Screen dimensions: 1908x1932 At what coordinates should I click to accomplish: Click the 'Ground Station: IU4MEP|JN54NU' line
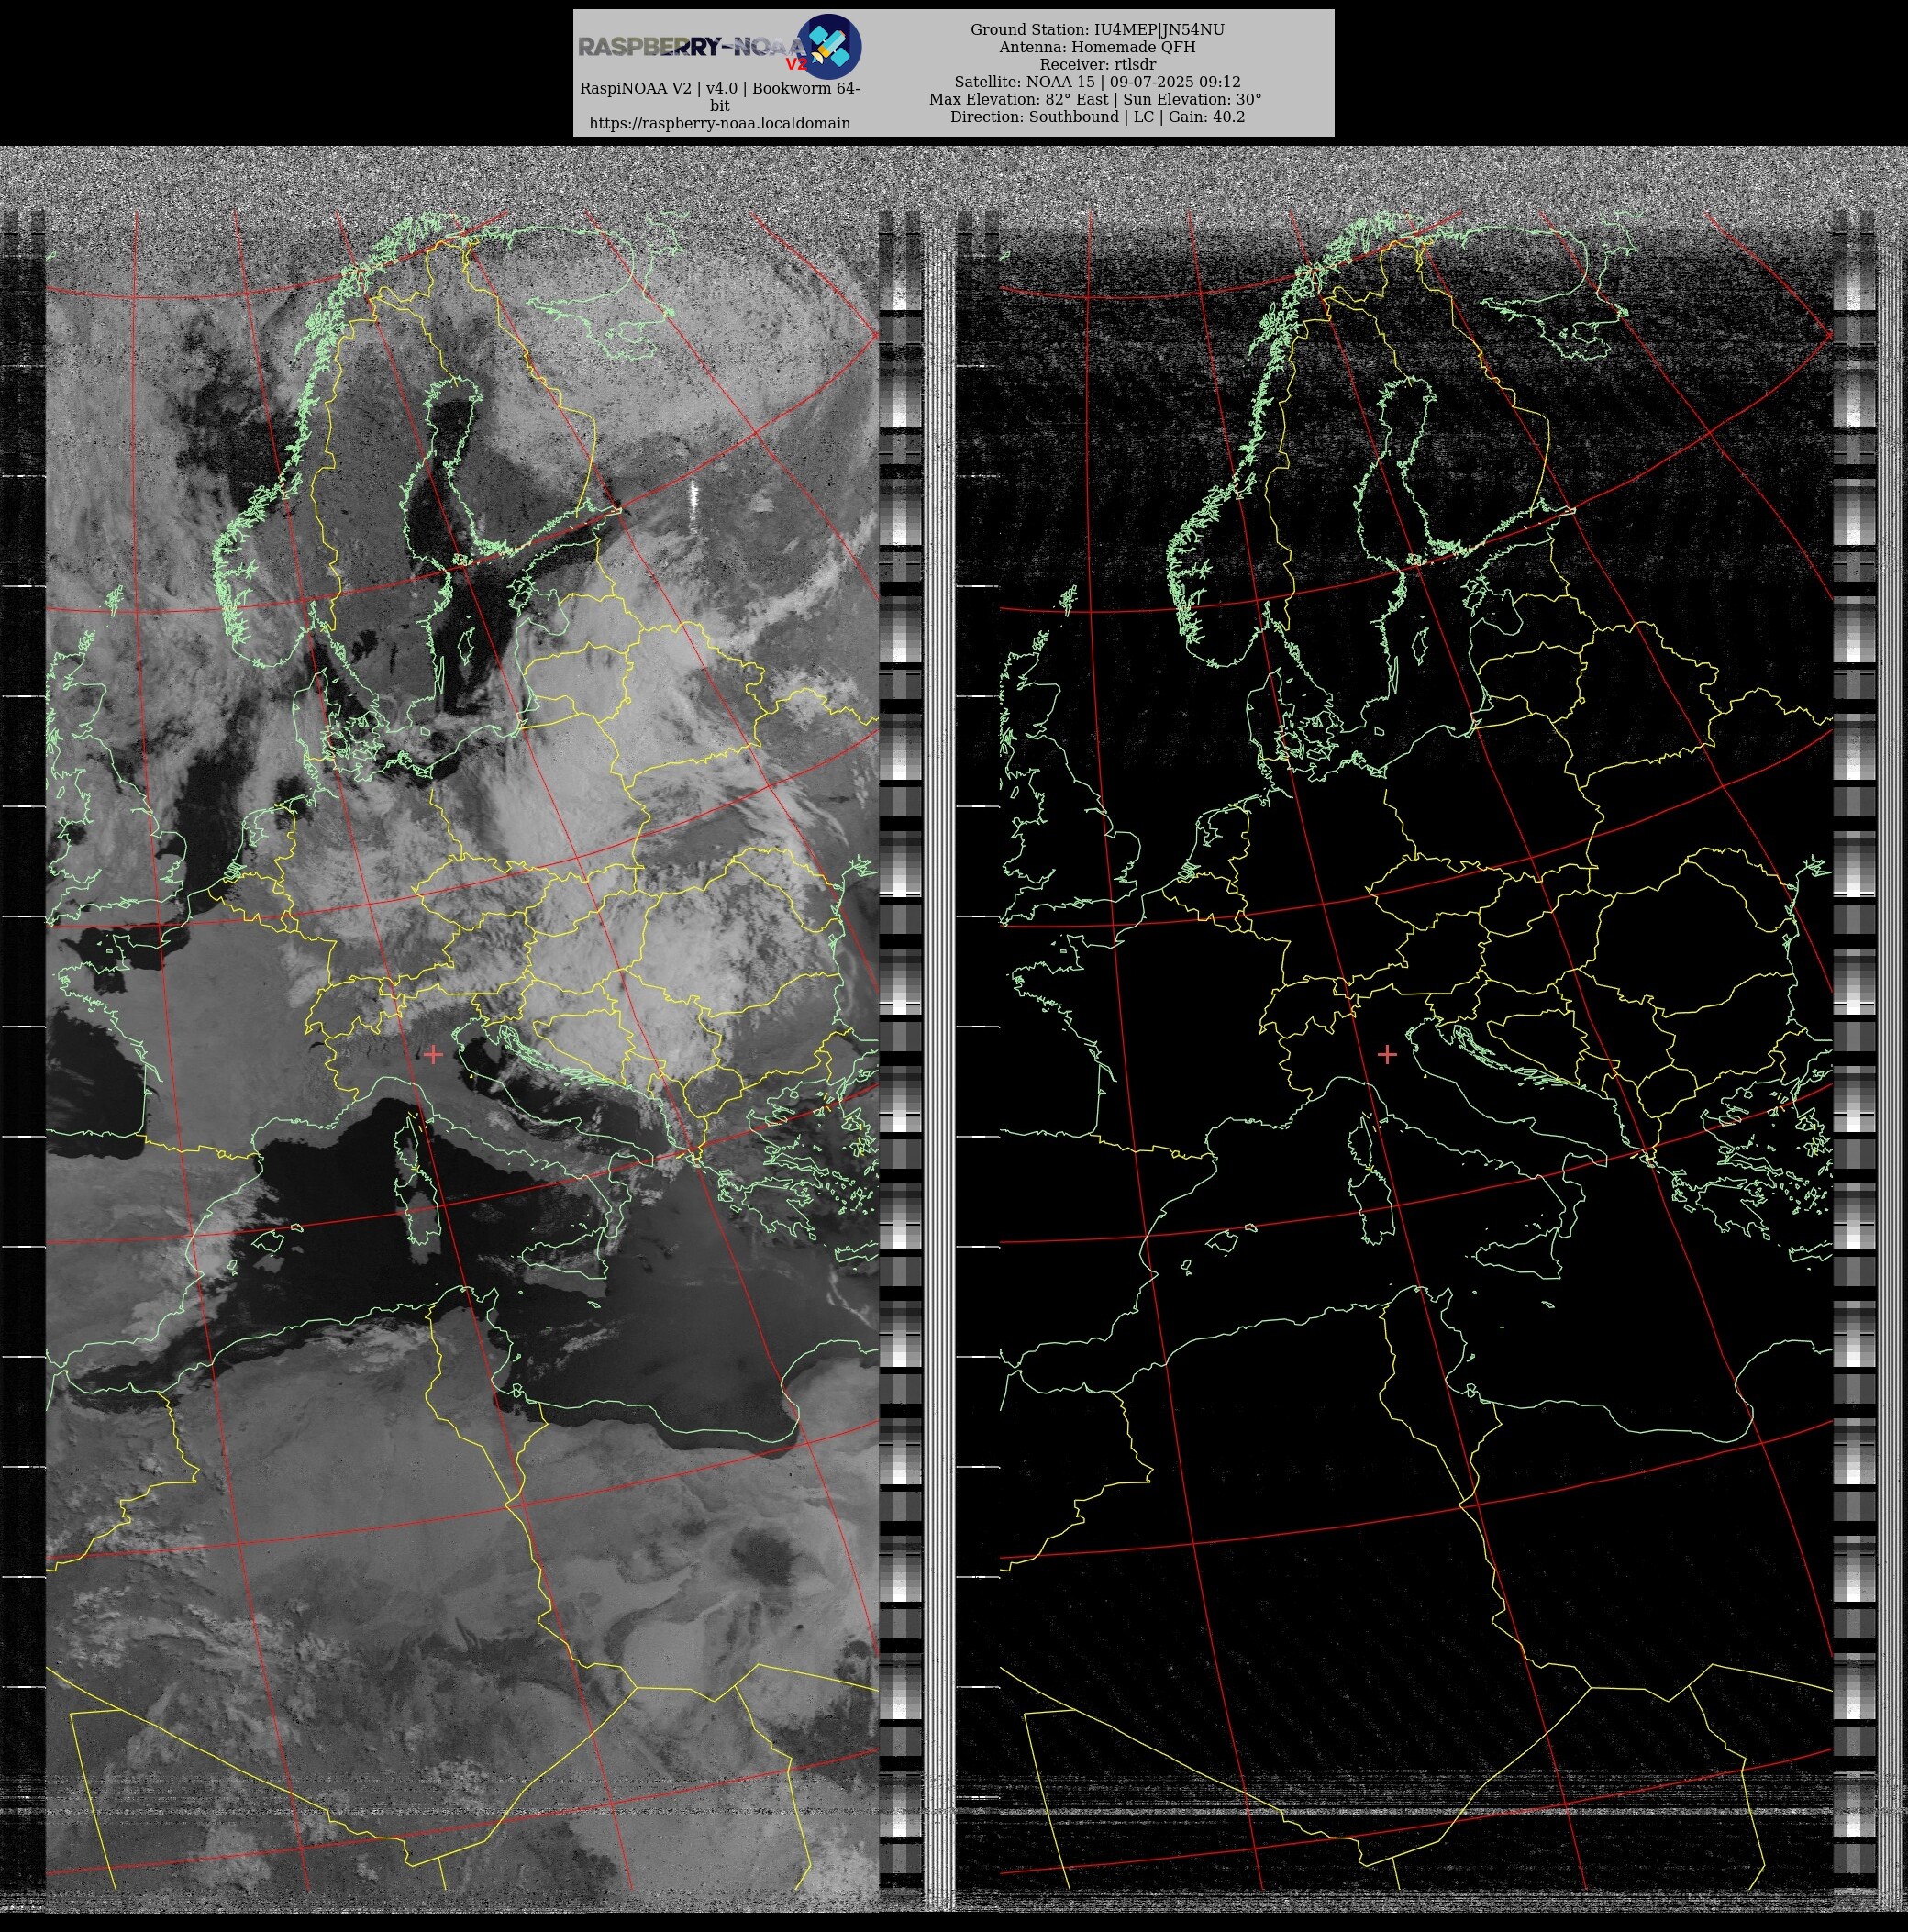click(x=1097, y=30)
